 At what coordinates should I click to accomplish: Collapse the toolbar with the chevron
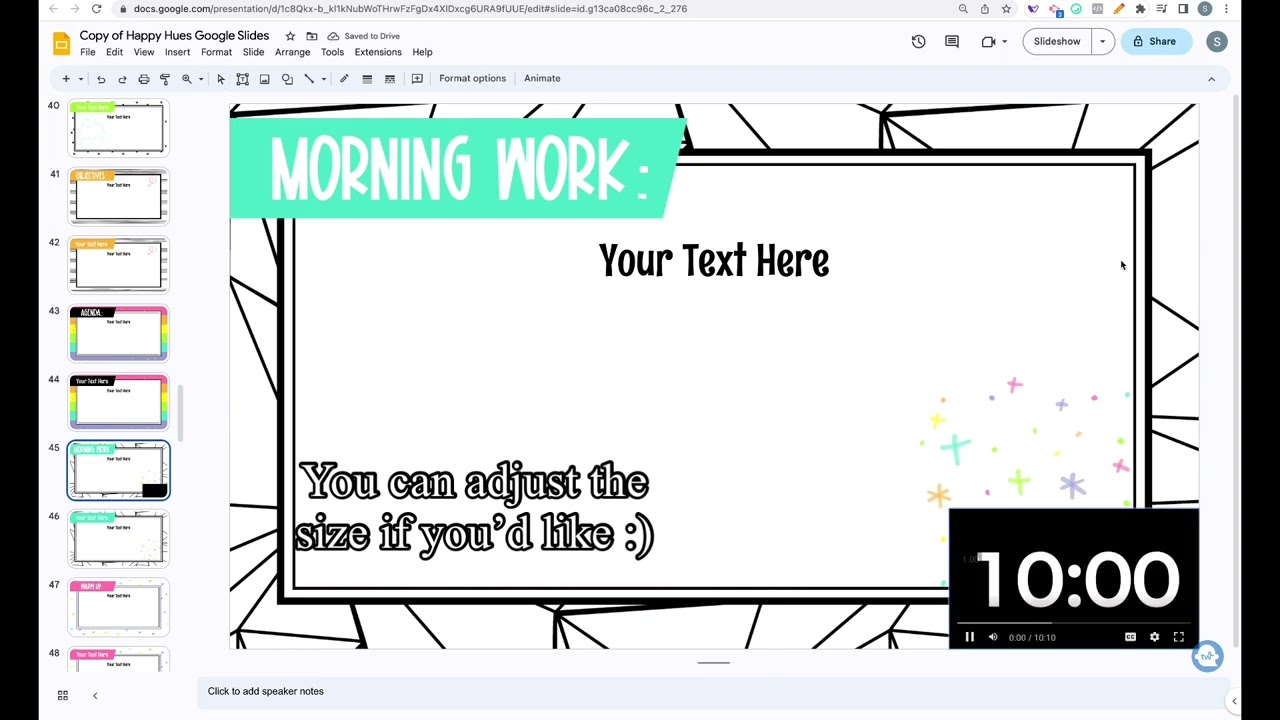pyautogui.click(x=1211, y=78)
